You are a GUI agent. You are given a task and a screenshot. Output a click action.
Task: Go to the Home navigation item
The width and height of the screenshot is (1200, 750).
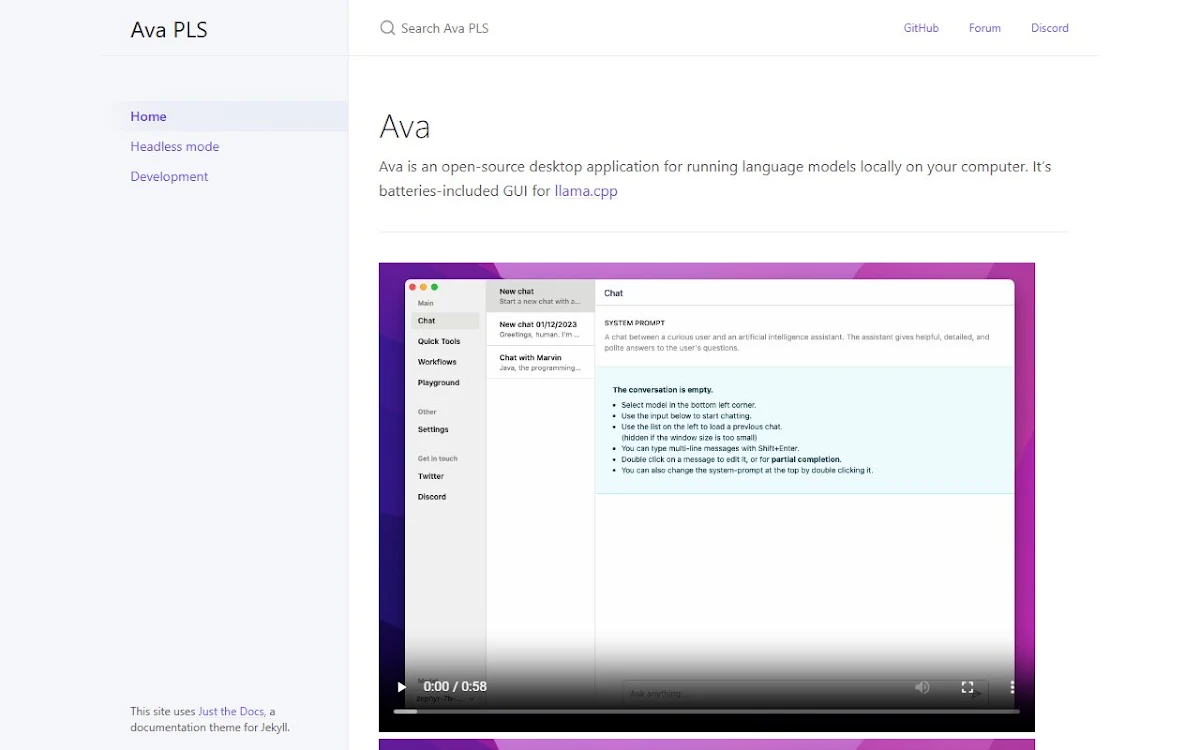pos(232,116)
